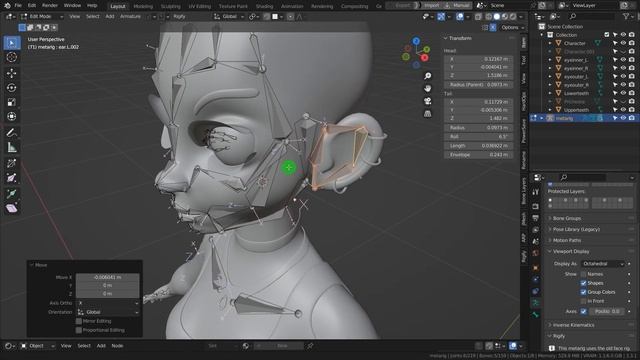Open the outliner filter funnel
The image size is (640, 360).
[626, 16]
